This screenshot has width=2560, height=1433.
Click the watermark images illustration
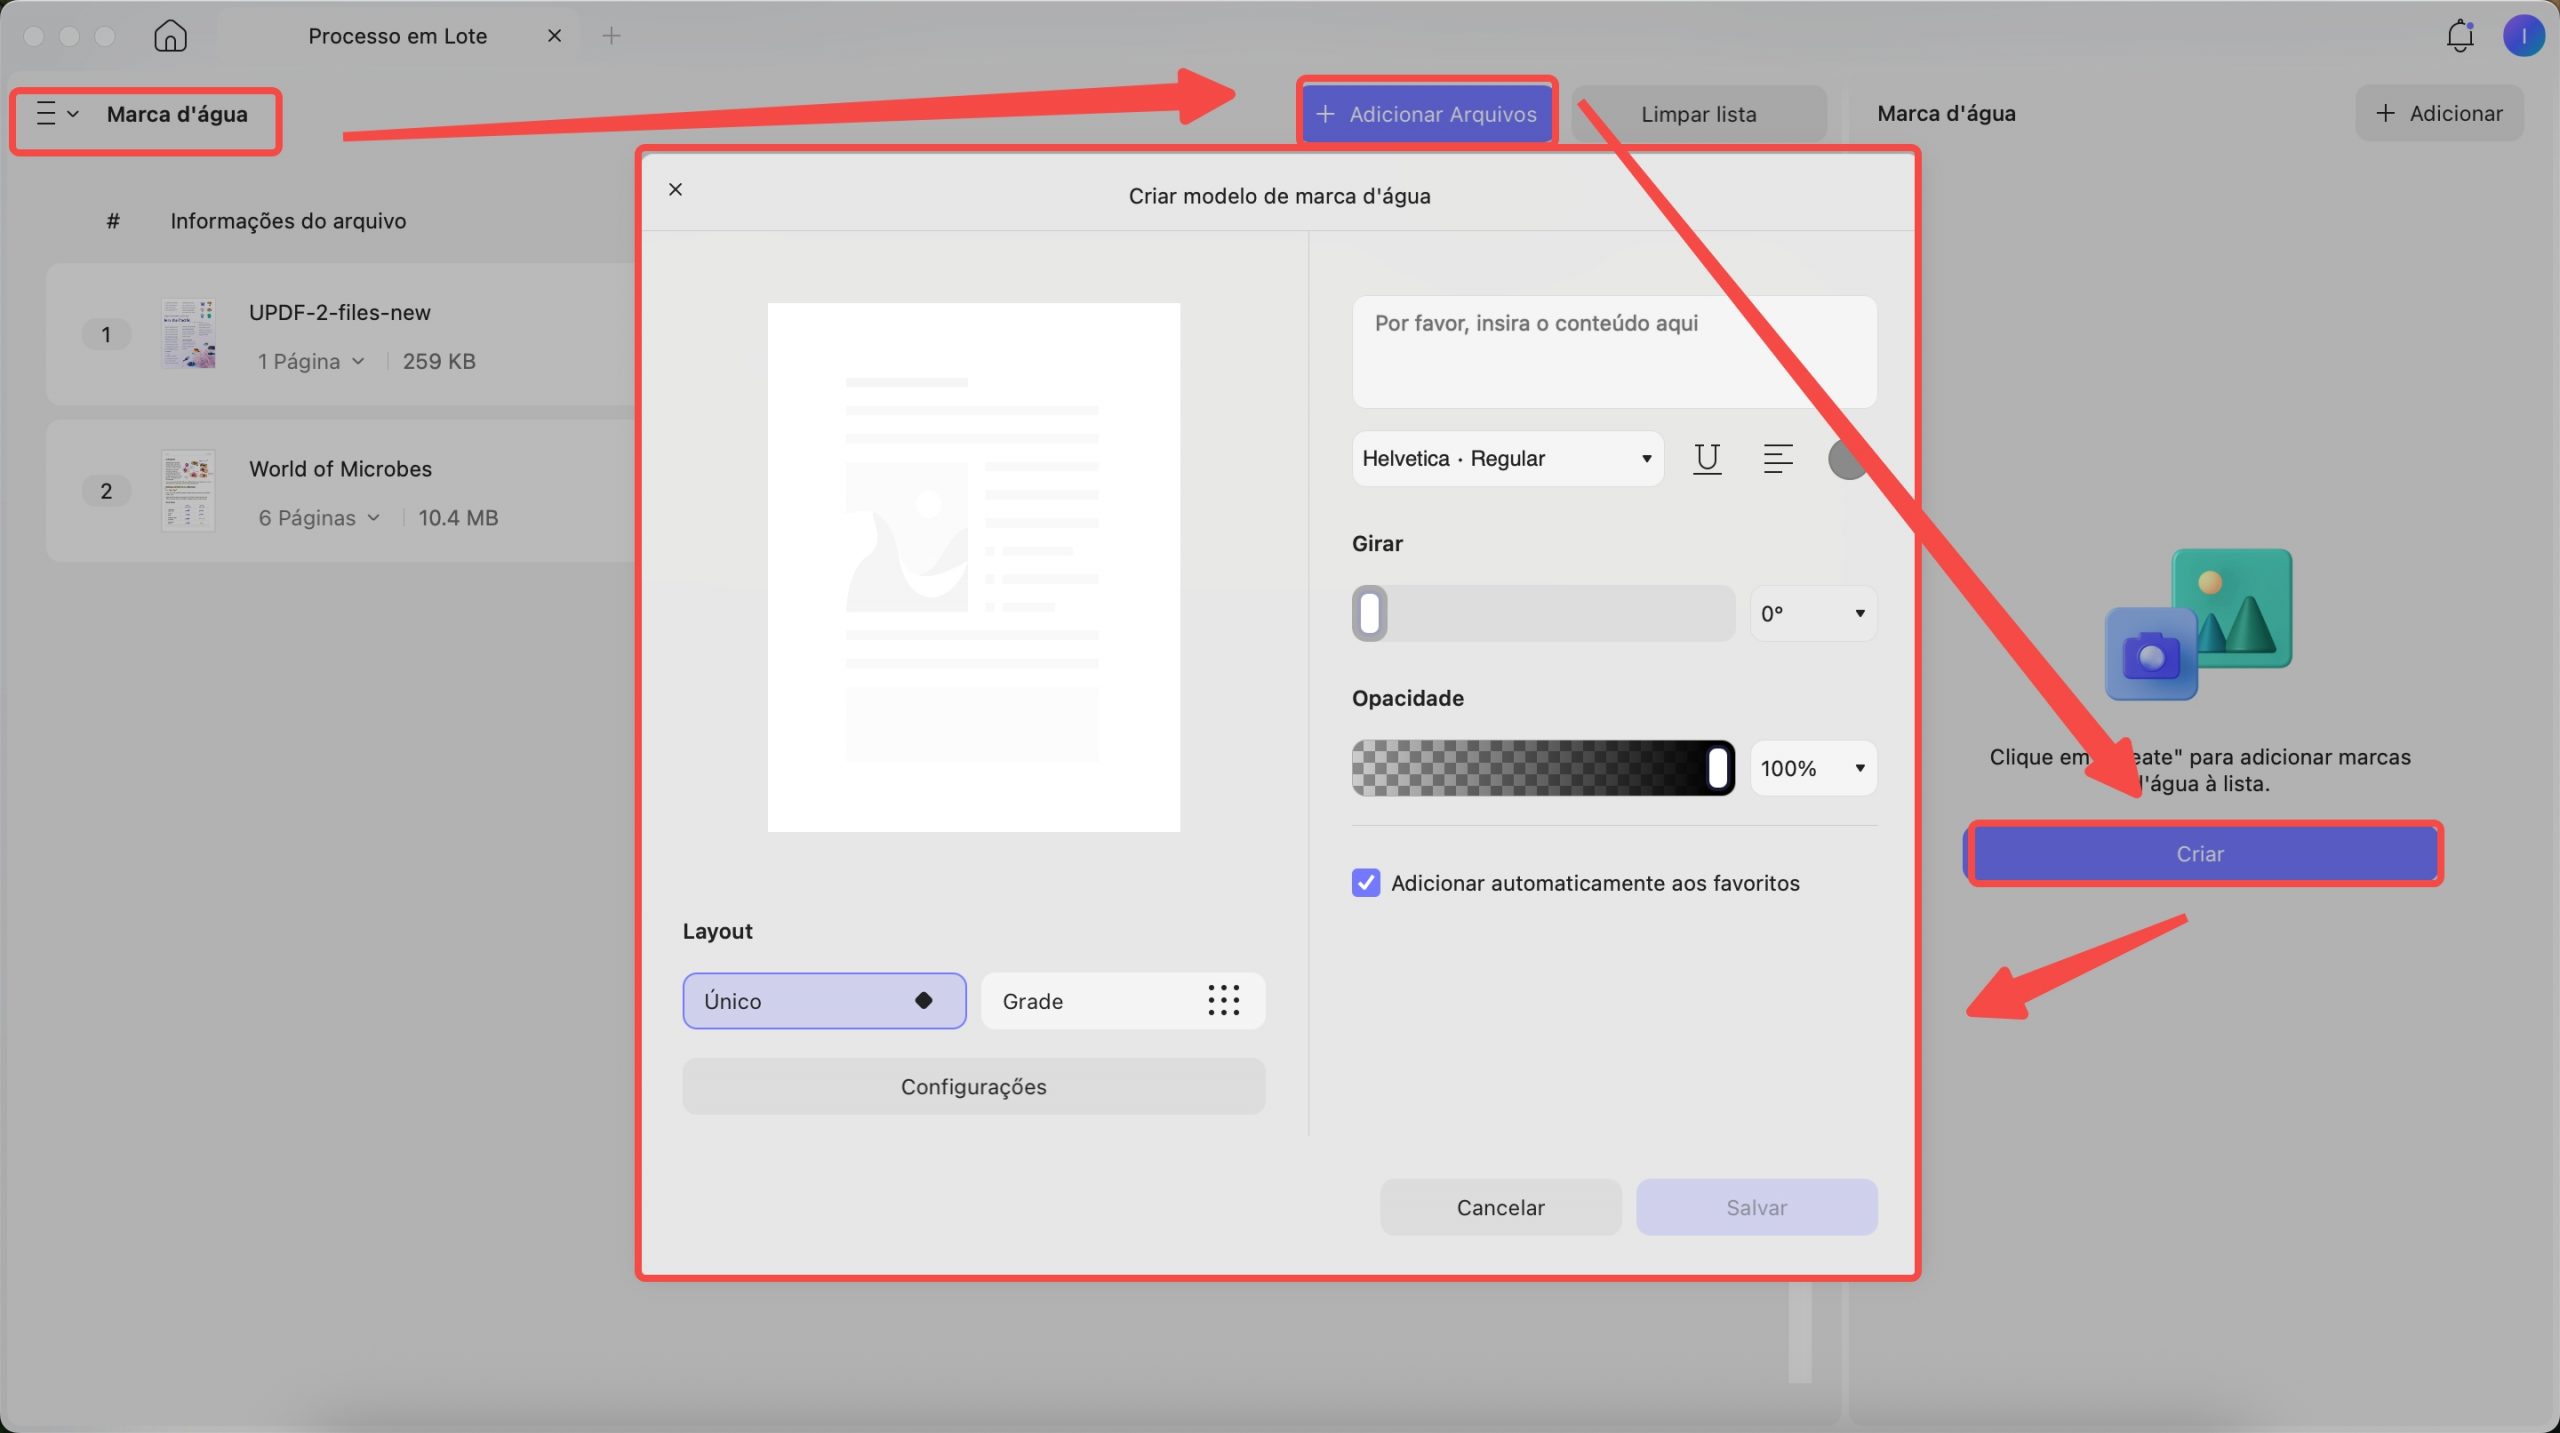click(2198, 625)
